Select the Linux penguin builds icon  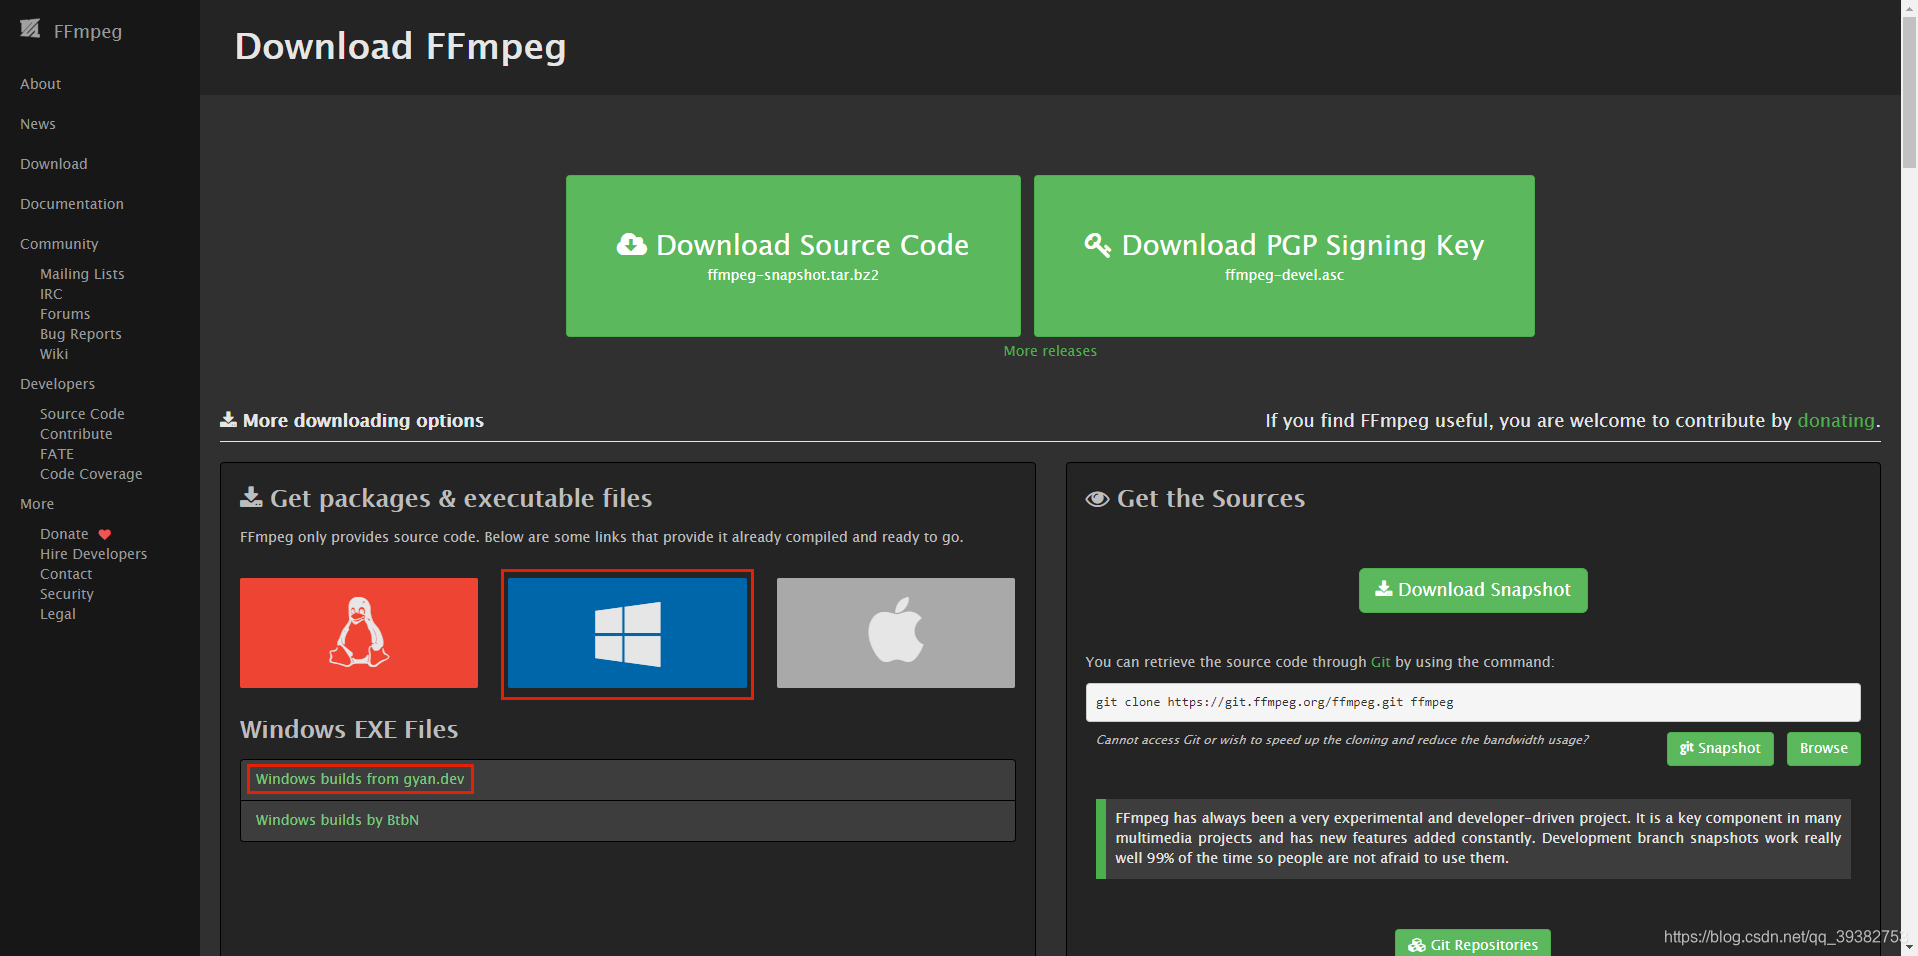pyautogui.click(x=358, y=632)
